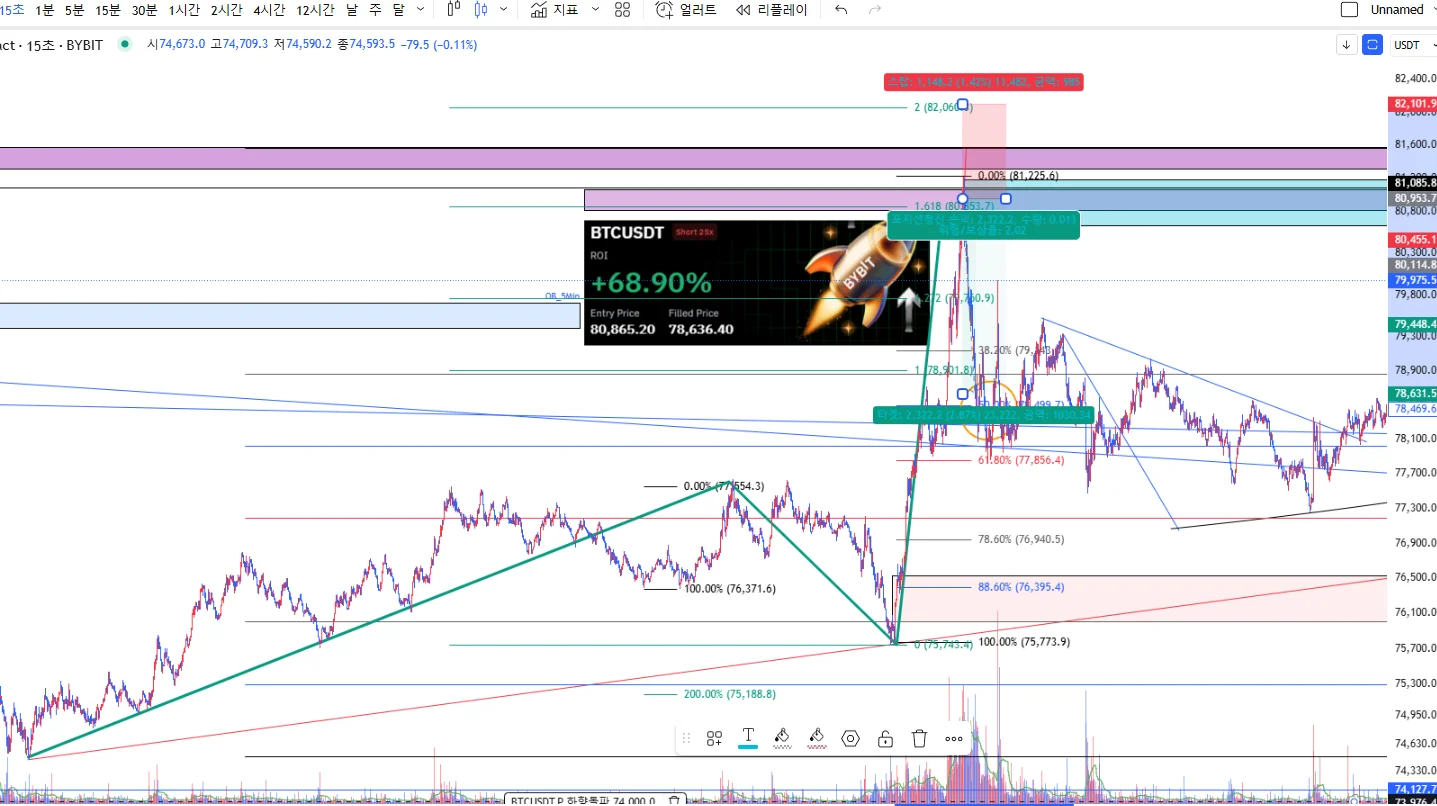Click the downward arrow button above the price scale

pos(1347,45)
